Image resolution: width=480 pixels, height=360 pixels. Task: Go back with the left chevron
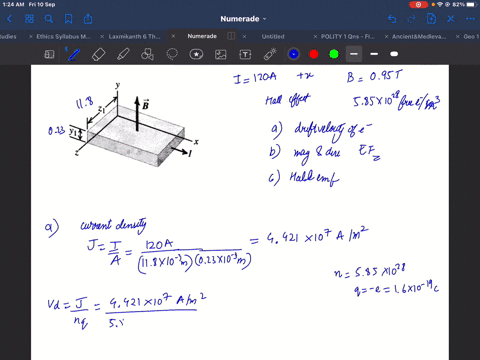point(9,19)
